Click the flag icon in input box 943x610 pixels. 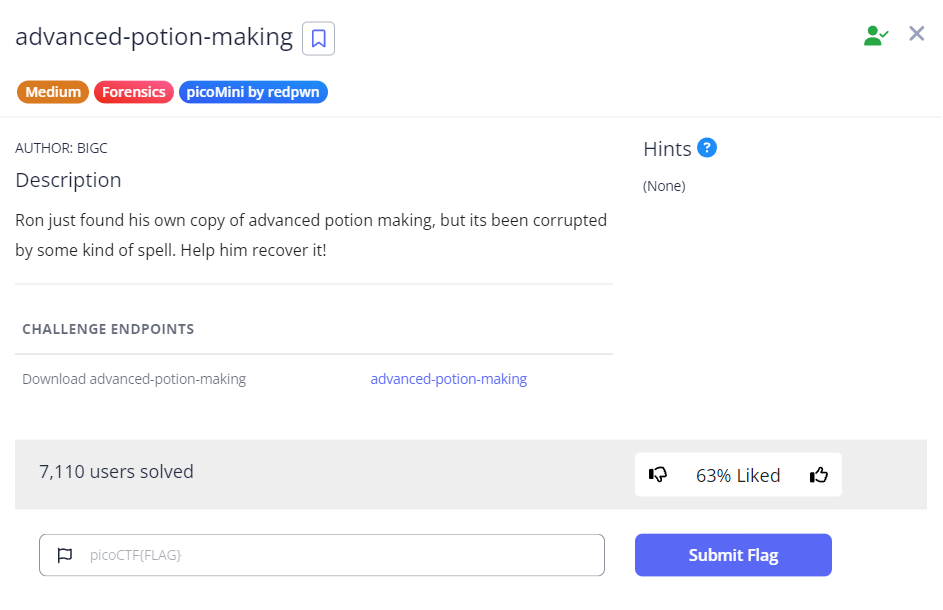tap(65, 555)
